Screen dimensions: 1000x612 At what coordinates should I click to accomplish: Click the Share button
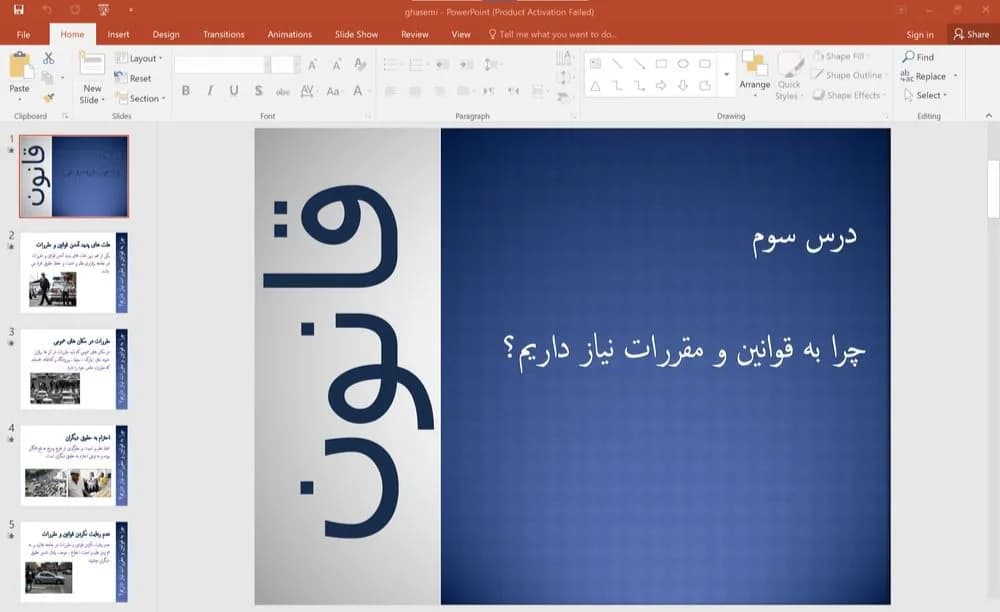point(971,34)
